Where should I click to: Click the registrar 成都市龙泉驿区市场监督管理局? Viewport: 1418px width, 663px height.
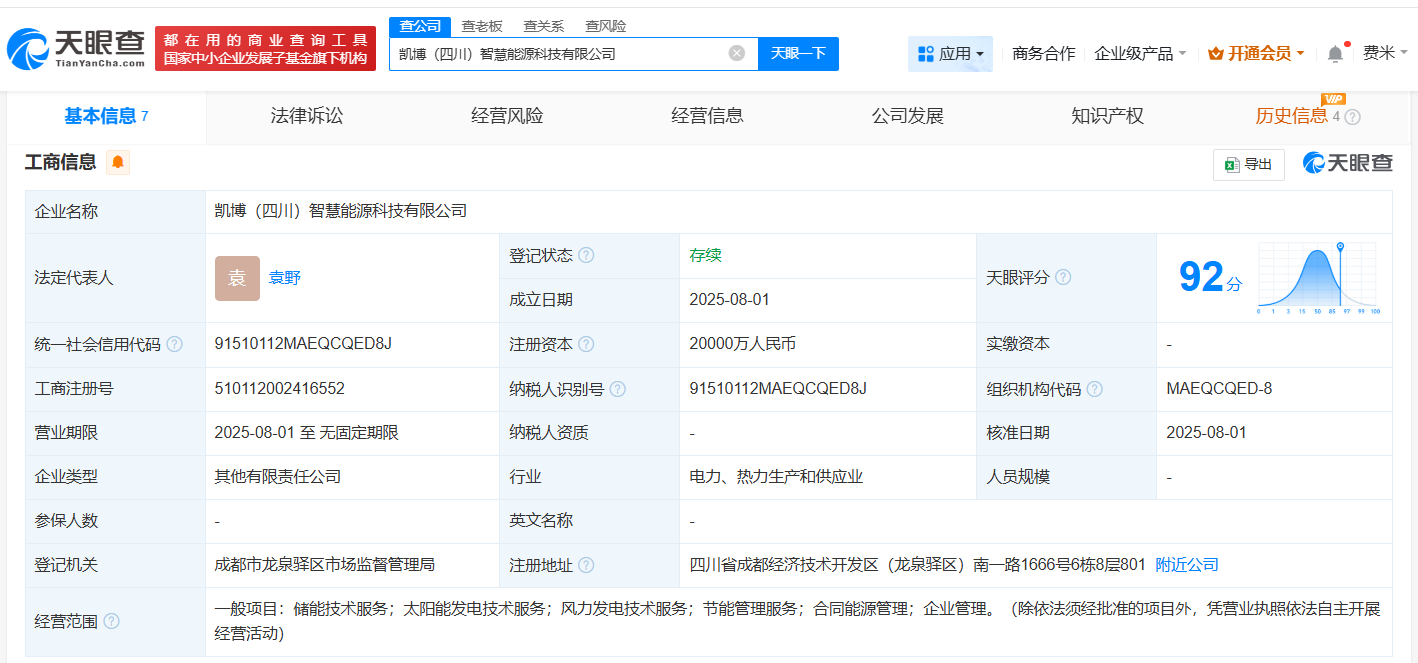[x=325, y=565]
